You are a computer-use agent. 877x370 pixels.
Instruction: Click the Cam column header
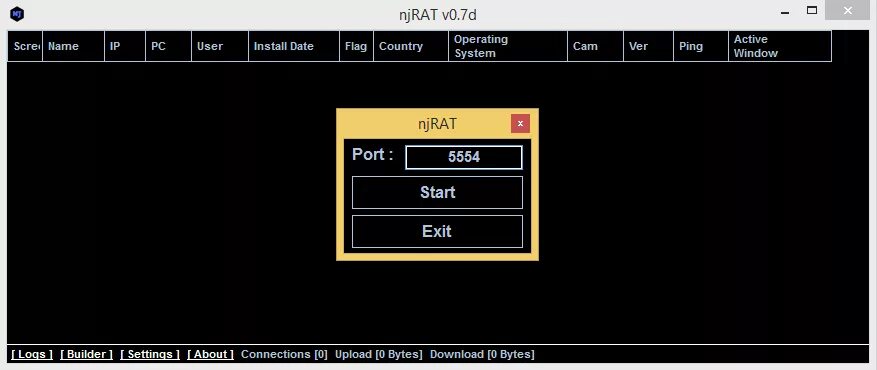595,46
